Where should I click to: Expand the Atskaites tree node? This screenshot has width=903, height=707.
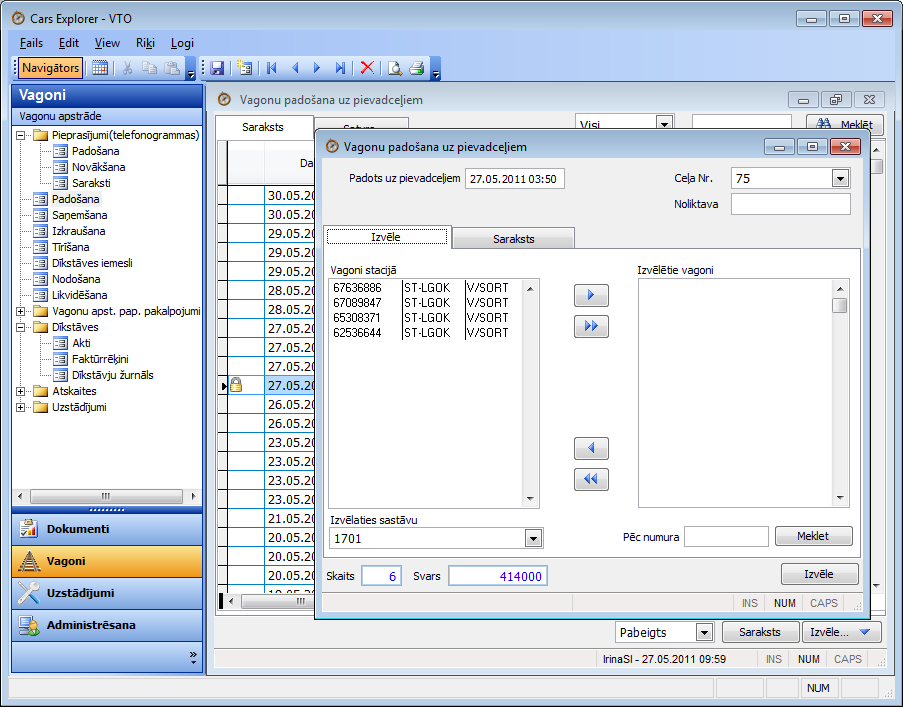click(21, 391)
